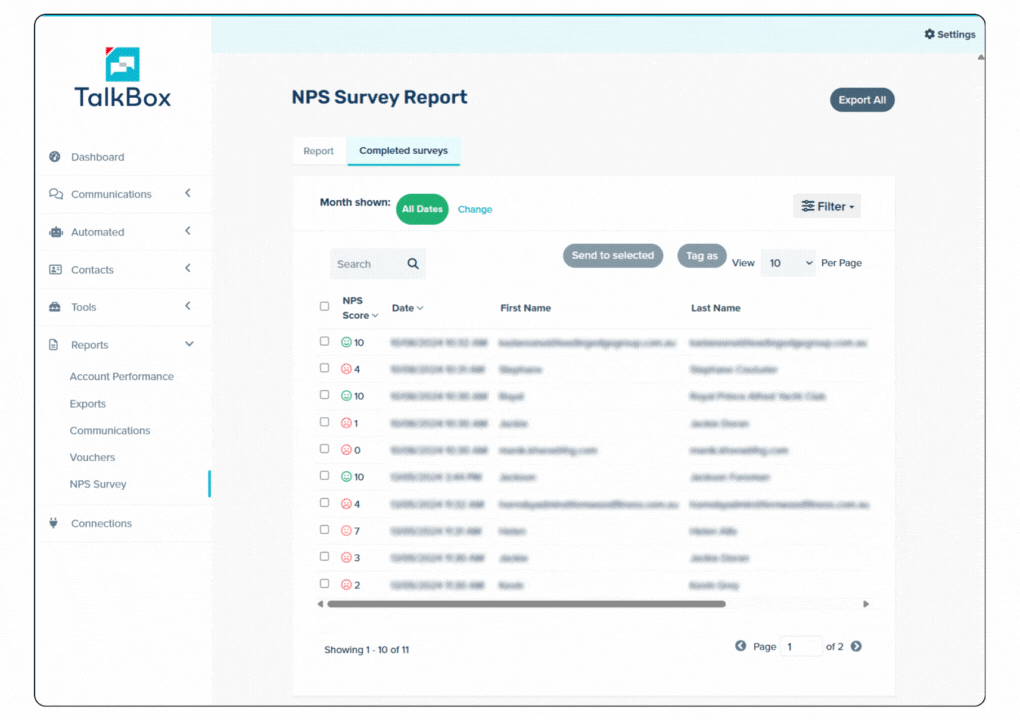The image size is (1020, 720).
Task: Open the Dashboard gauge icon
Action: pyautogui.click(x=55, y=157)
